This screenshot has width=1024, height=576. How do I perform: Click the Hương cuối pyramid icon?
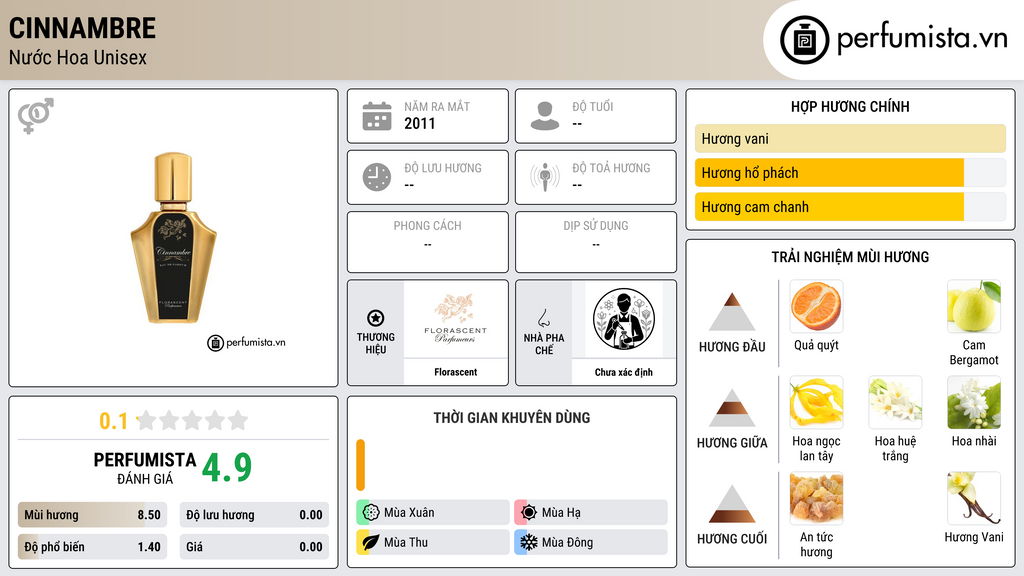pos(732,504)
